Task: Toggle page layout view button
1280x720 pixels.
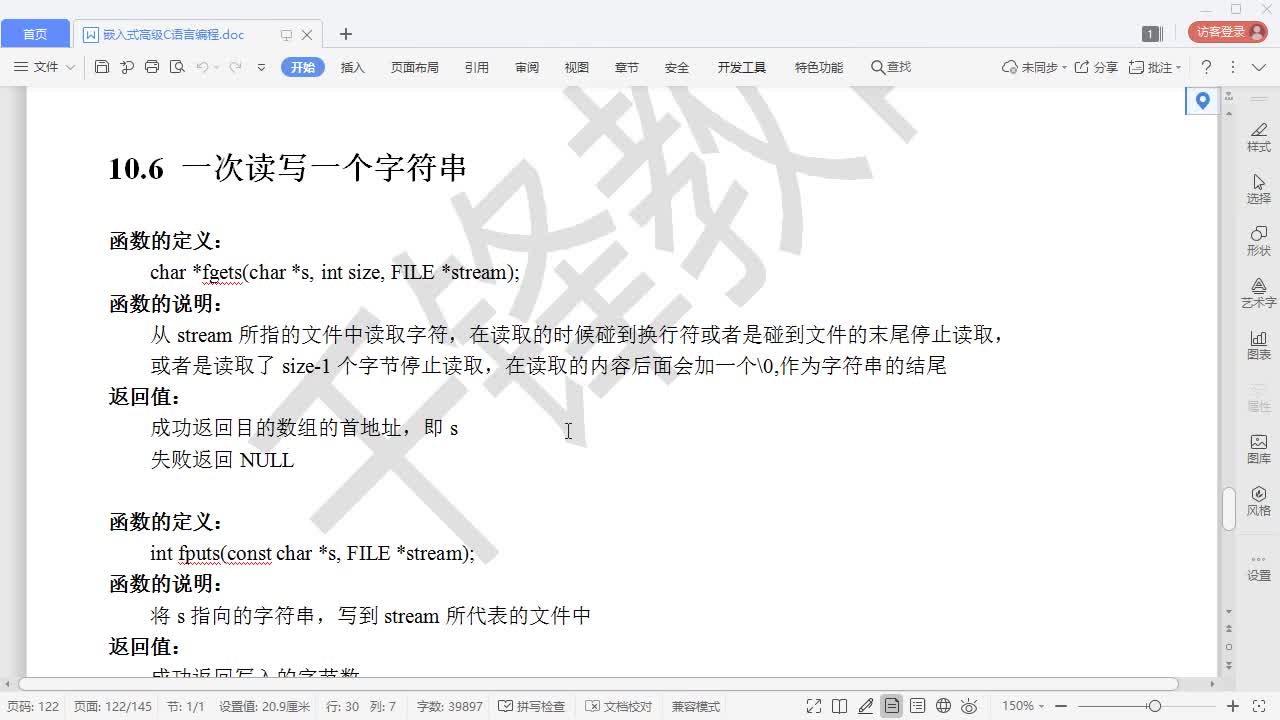Action: click(x=891, y=706)
